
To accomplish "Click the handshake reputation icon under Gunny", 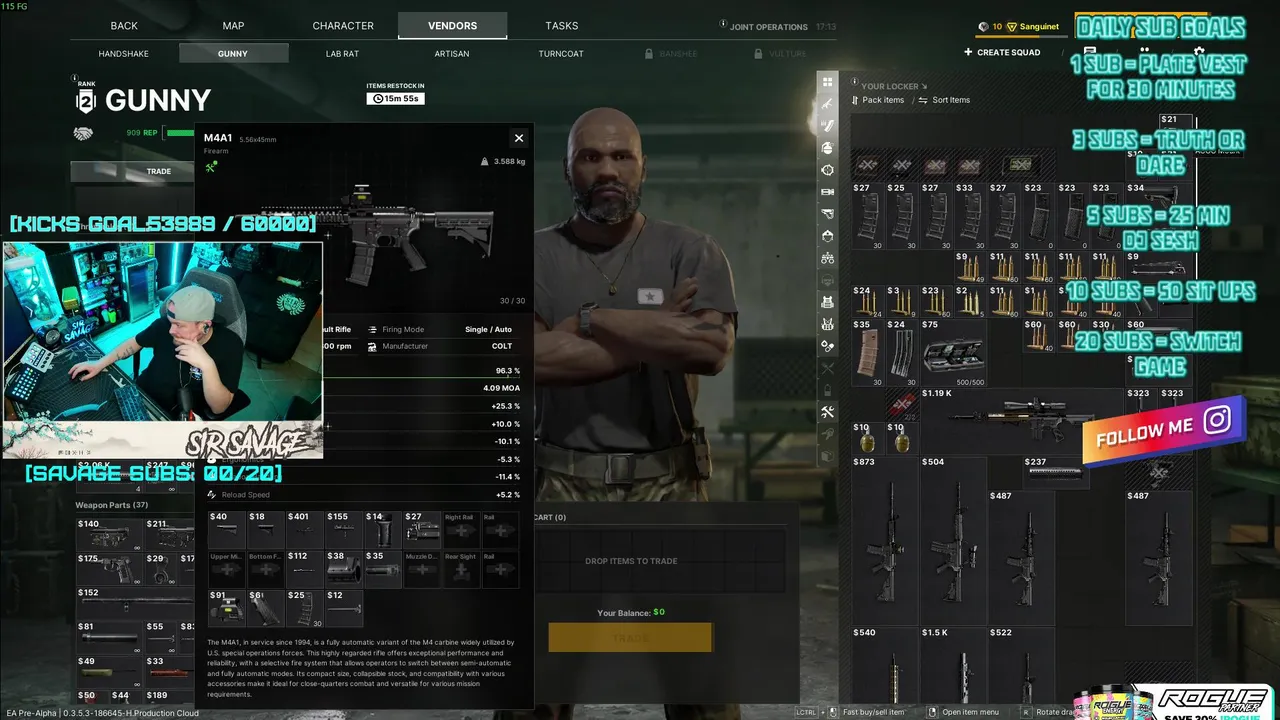I will pos(83,133).
